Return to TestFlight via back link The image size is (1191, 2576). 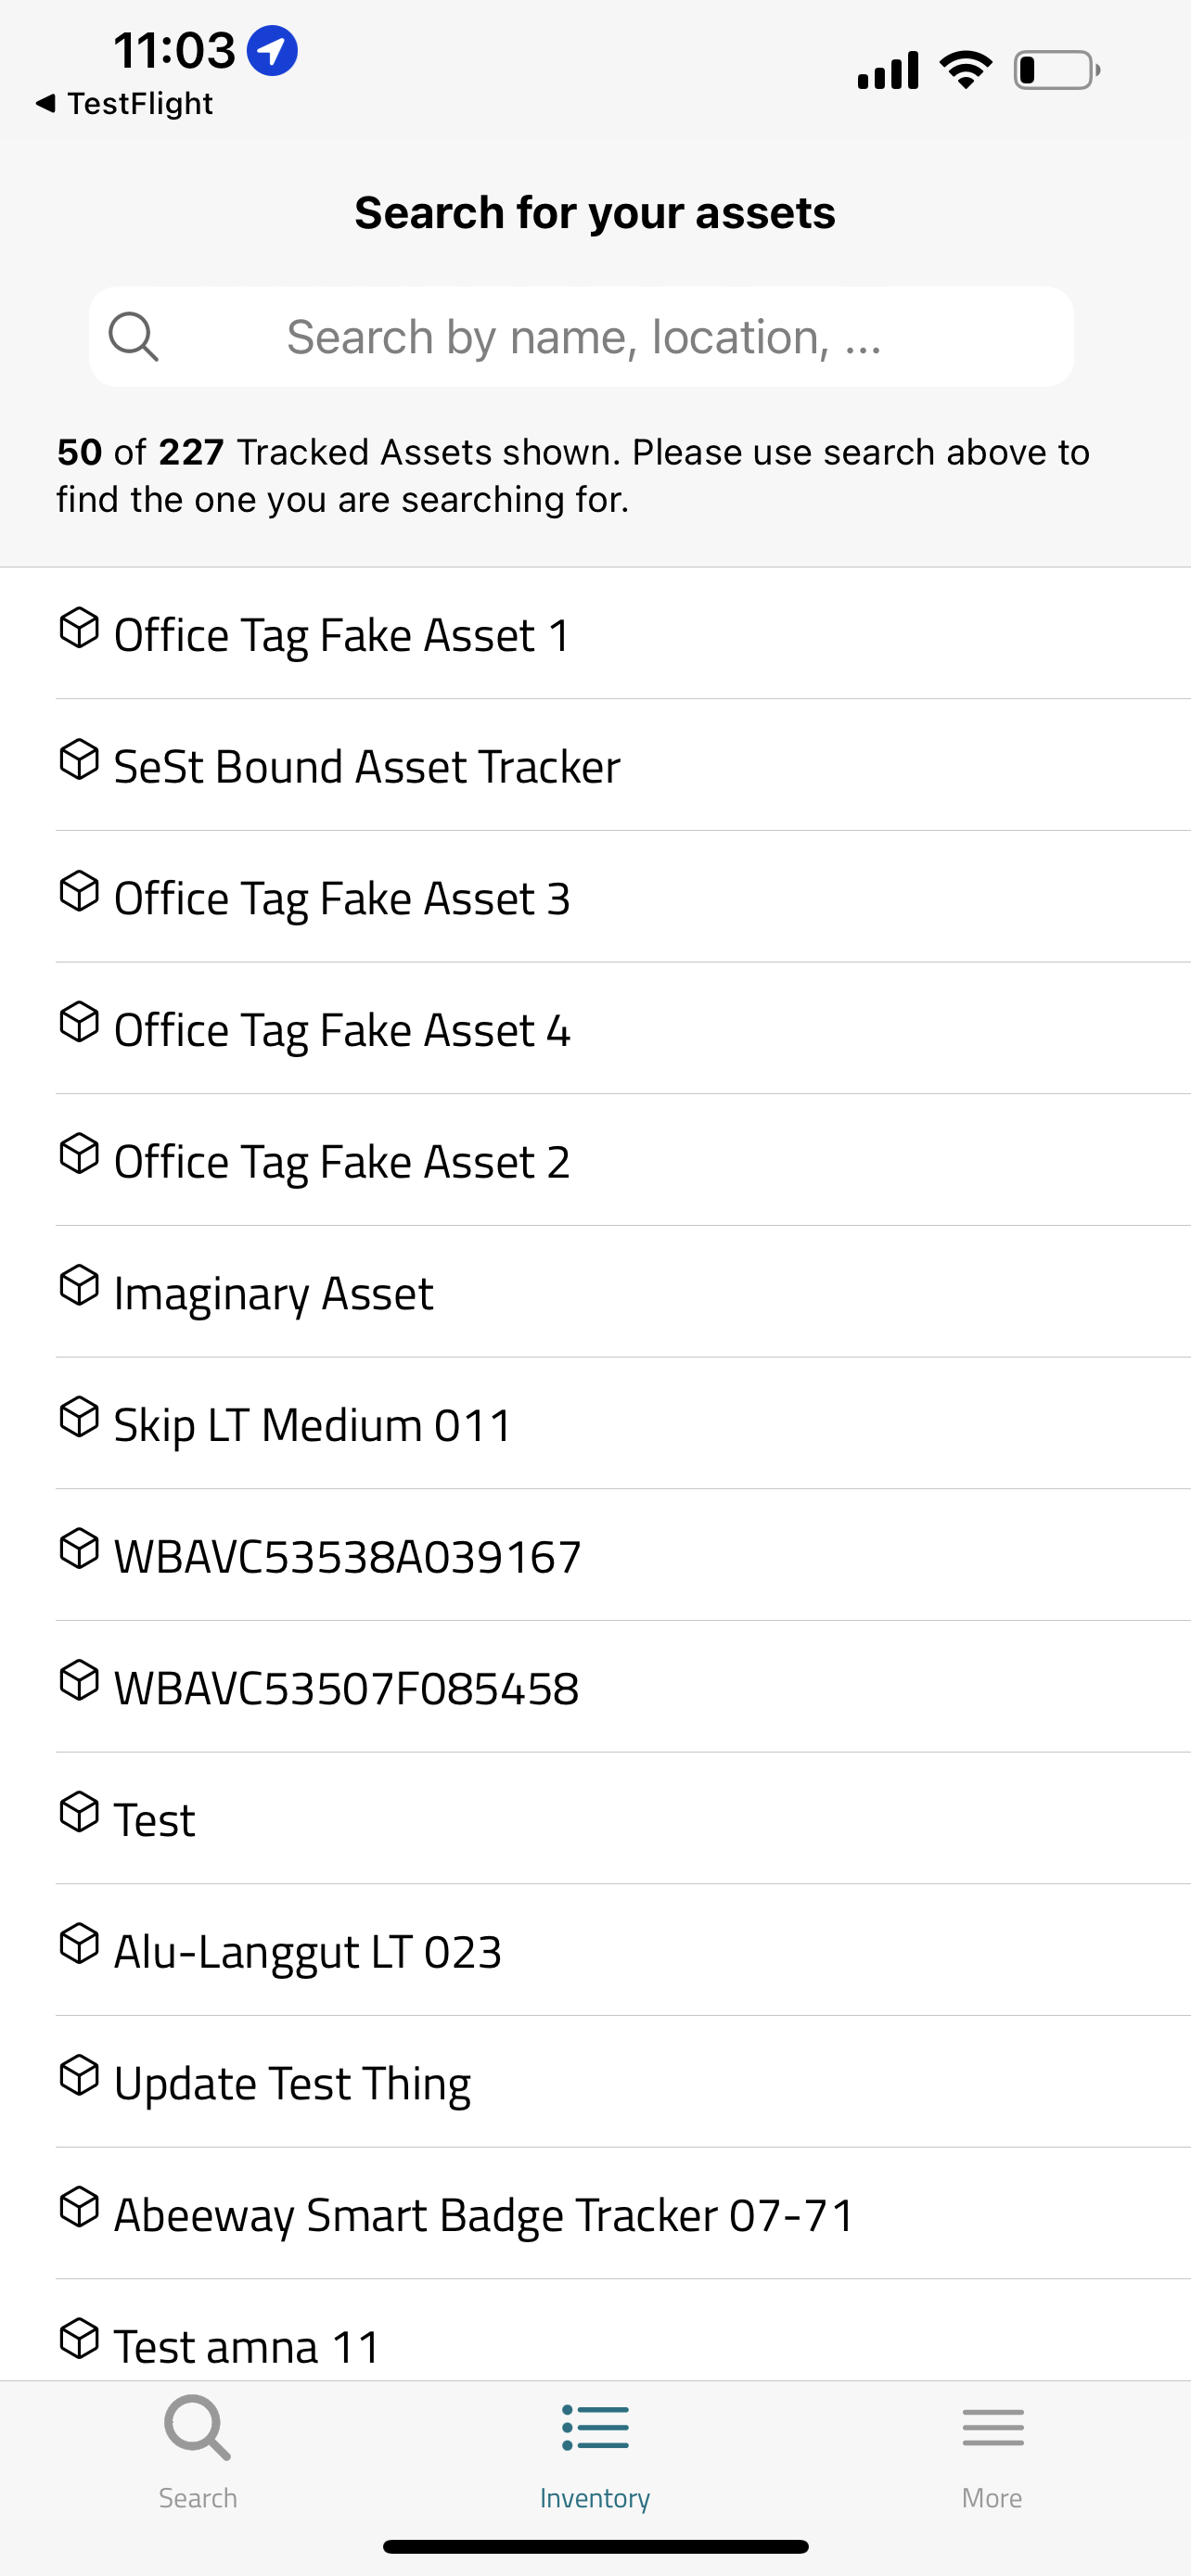[125, 103]
